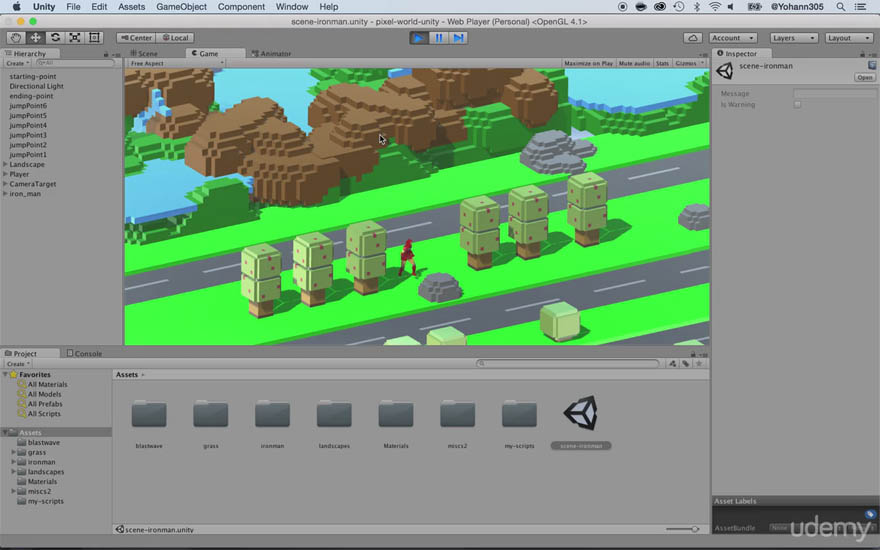880x550 pixels.
Task: Select the Rotate tool
Action: 55,38
